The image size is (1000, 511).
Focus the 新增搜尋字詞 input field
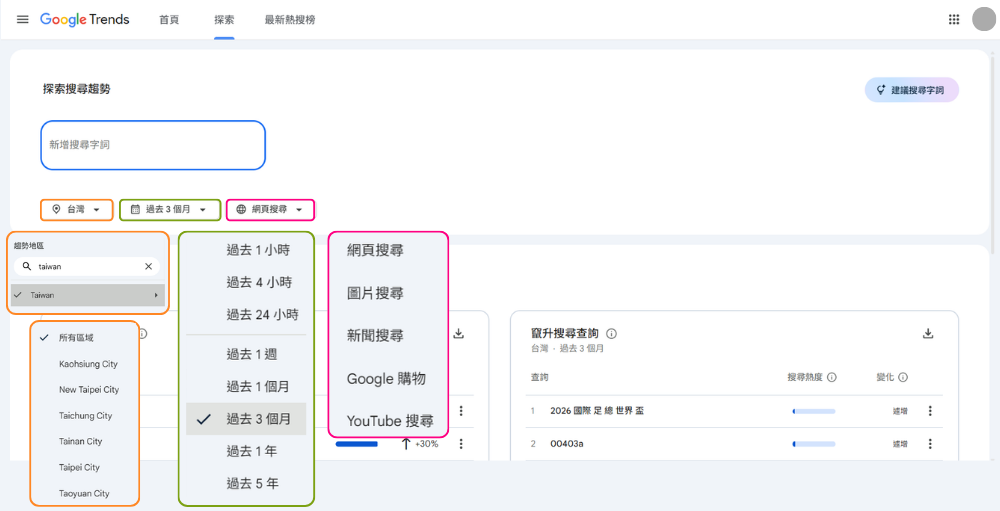pyautogui.click(x=153, y=145)
